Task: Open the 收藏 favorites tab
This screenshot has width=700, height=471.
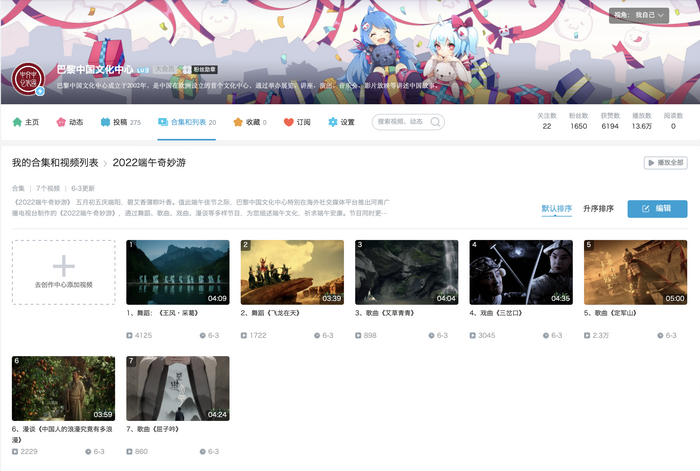Action: [x=250, y=122]
